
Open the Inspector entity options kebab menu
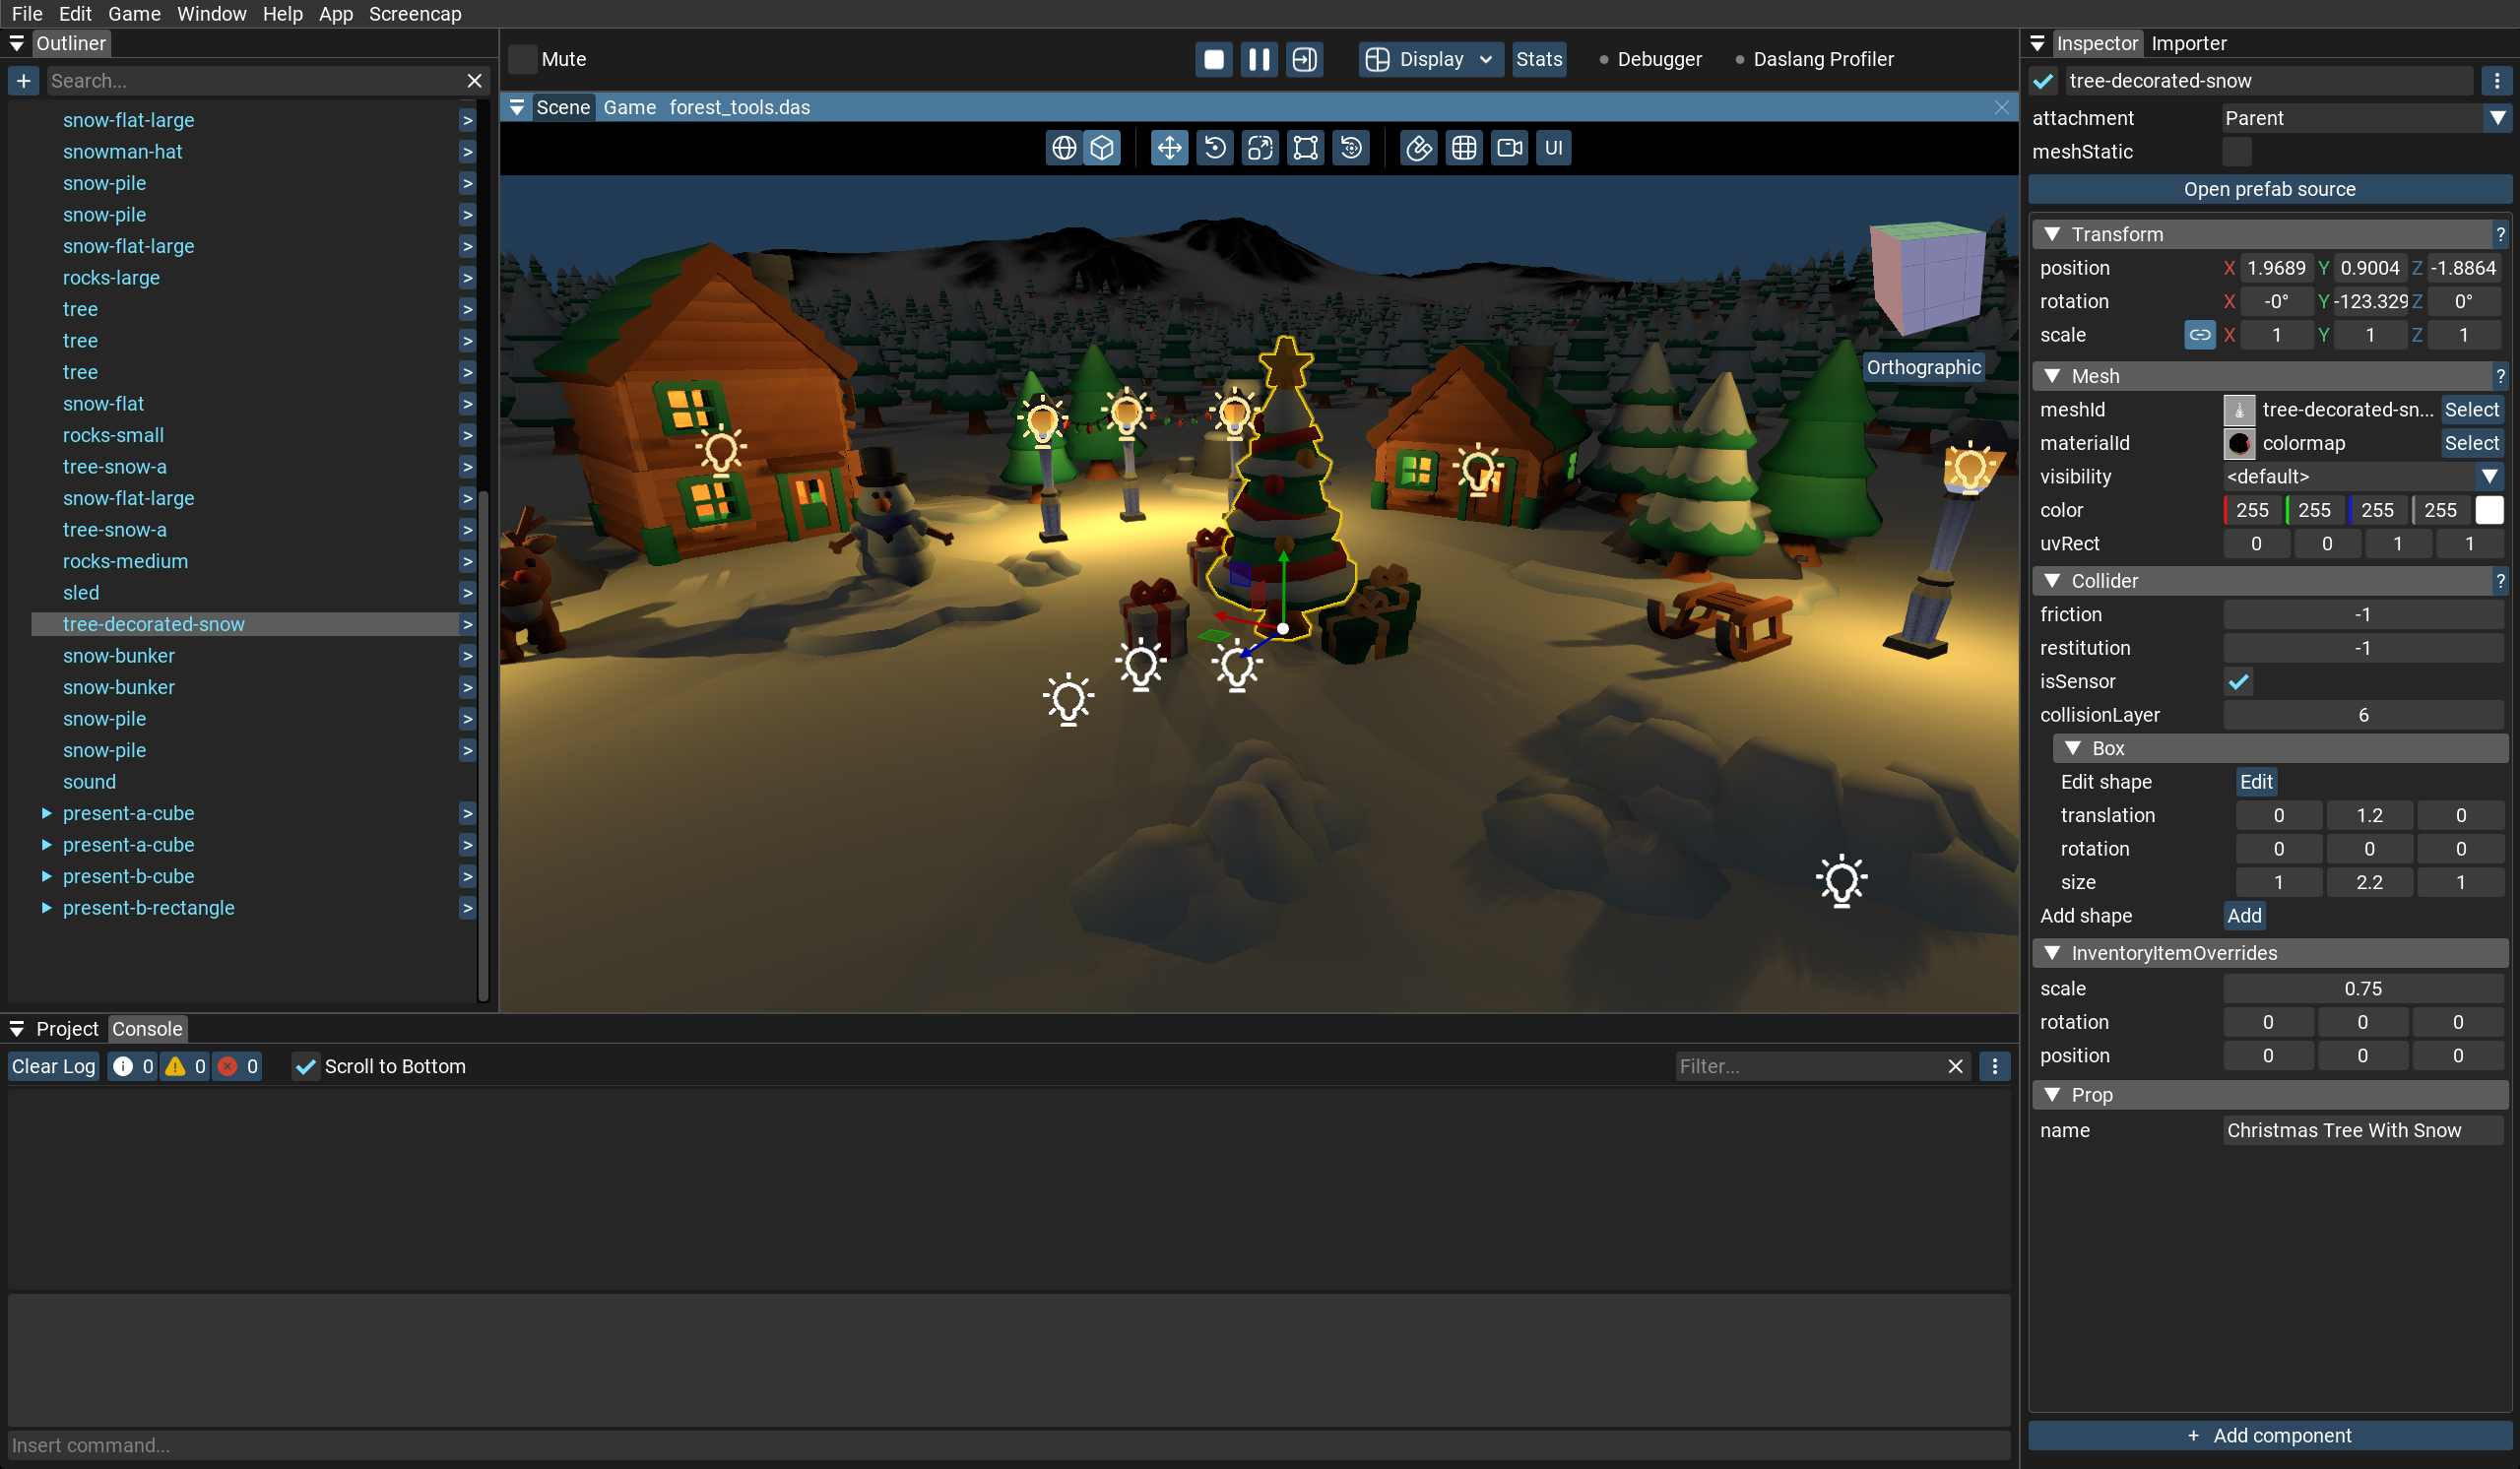(x=2497, y=81)
